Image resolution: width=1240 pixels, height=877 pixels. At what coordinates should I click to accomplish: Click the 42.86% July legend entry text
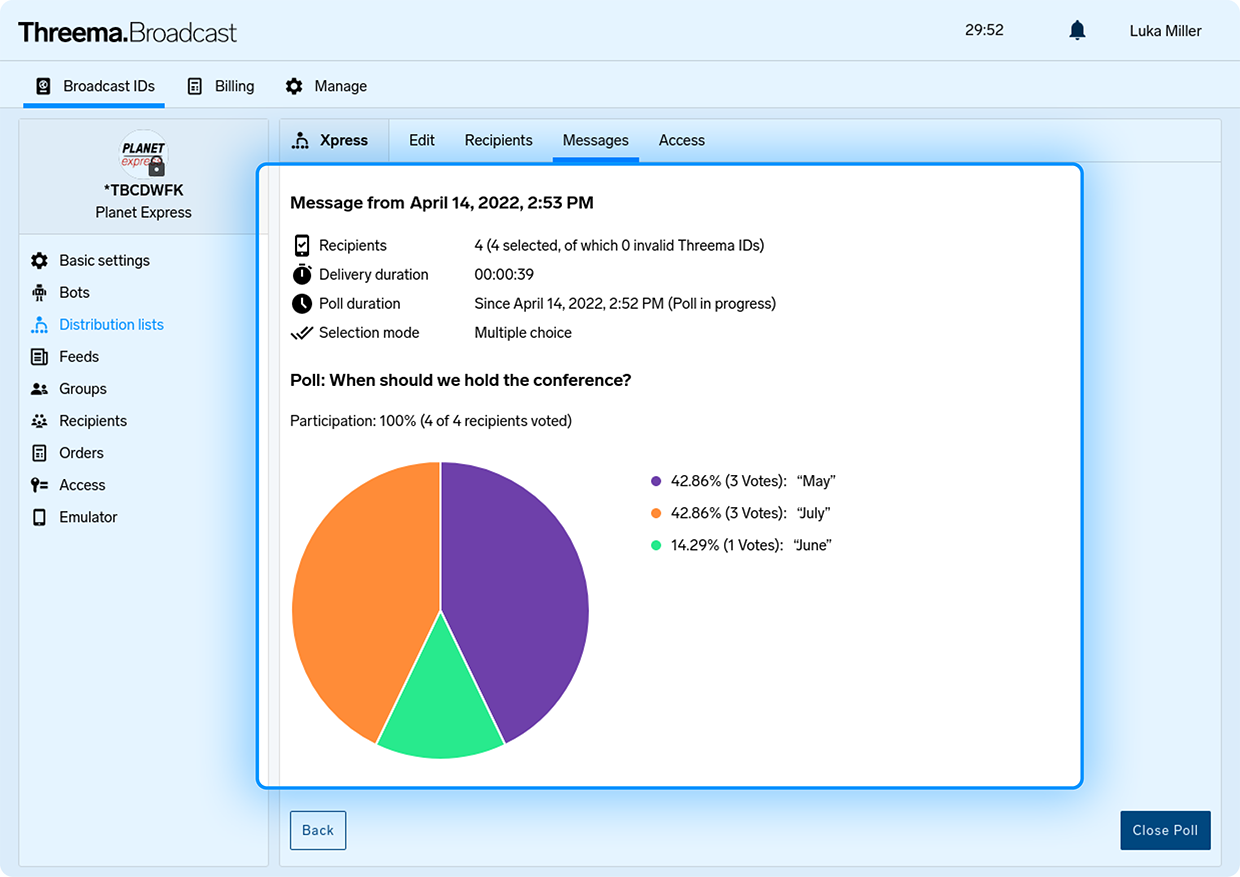point(751,513)
